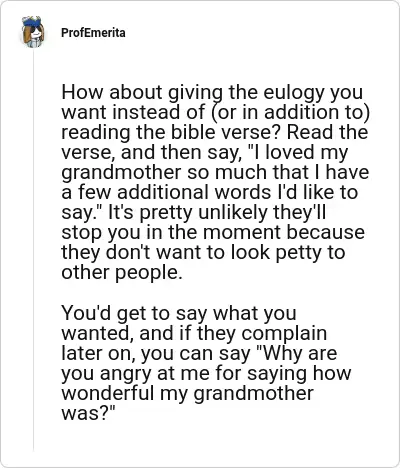Click the line 'a few additional words I'd like to'
Viewport: 400px width, 468px height.
click(x=210, y=192)
